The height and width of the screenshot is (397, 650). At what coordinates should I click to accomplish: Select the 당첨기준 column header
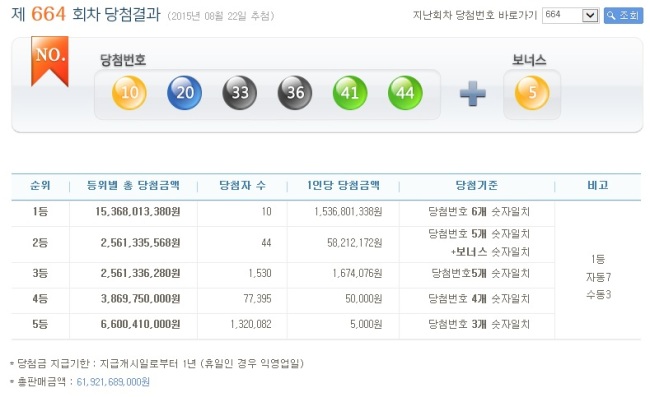click(476, 186)
